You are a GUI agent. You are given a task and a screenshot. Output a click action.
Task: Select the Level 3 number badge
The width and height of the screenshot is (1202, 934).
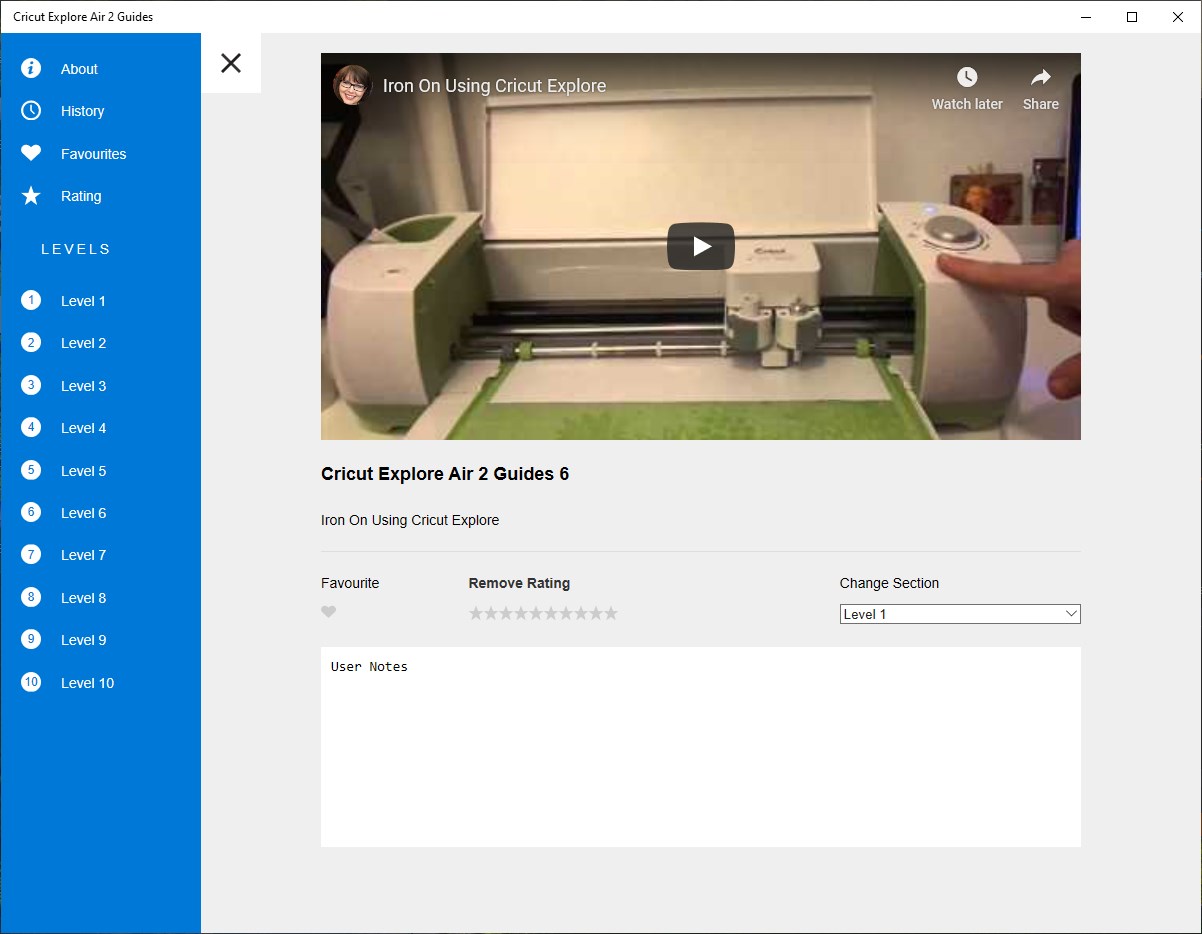click(31, 385)
